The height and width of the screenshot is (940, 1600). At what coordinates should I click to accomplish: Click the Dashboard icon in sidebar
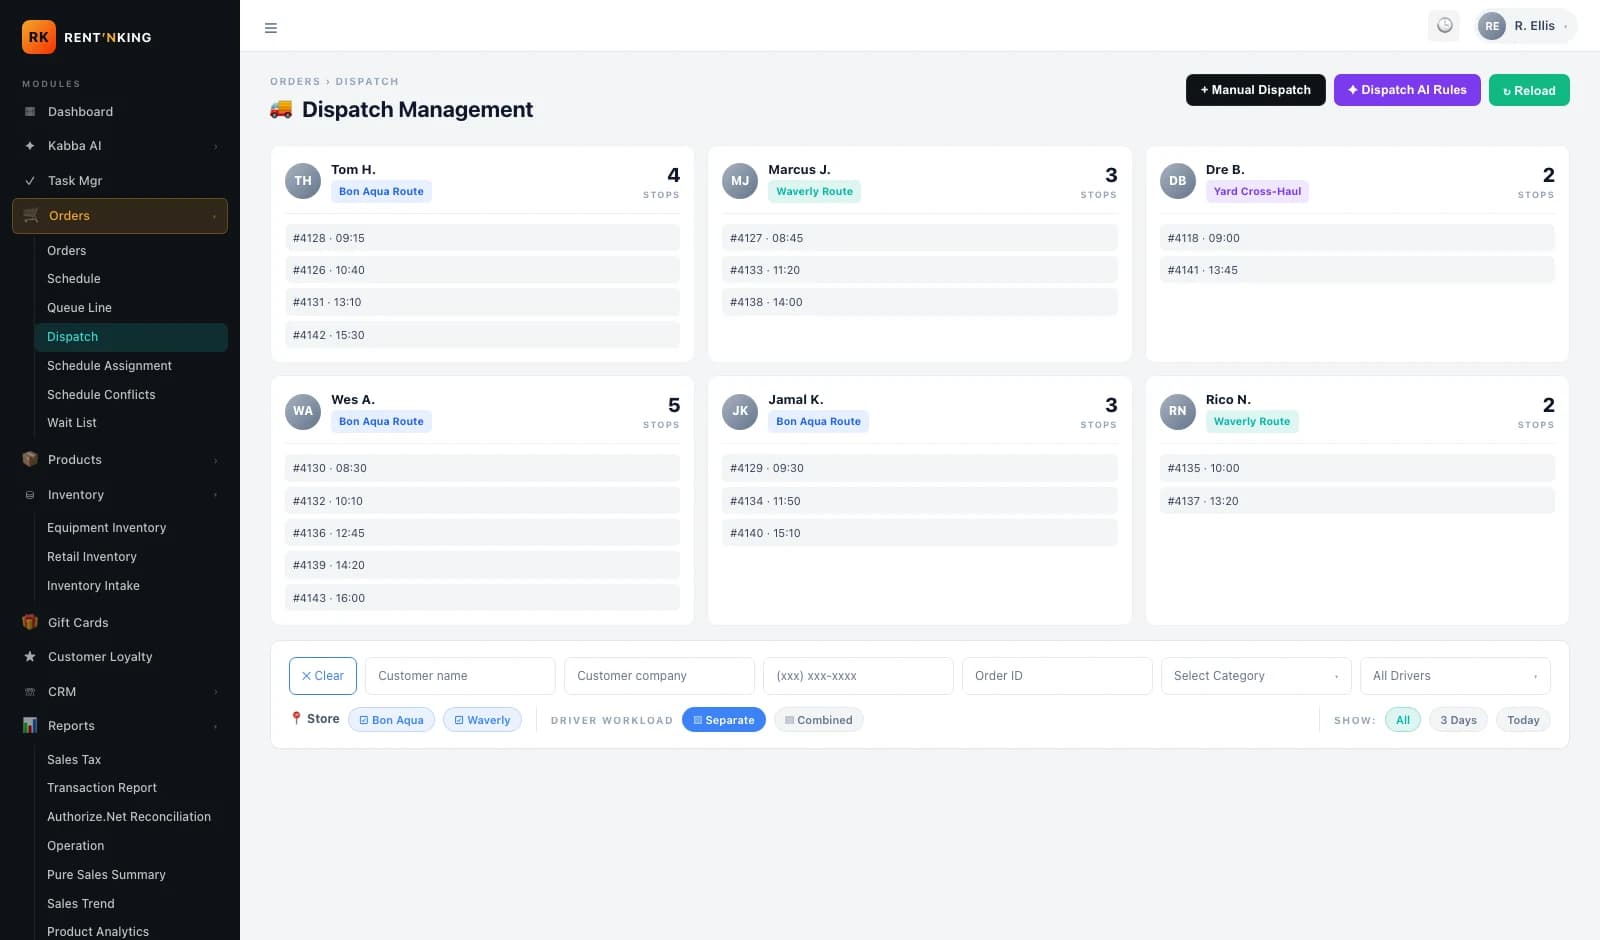click(30, 112)
